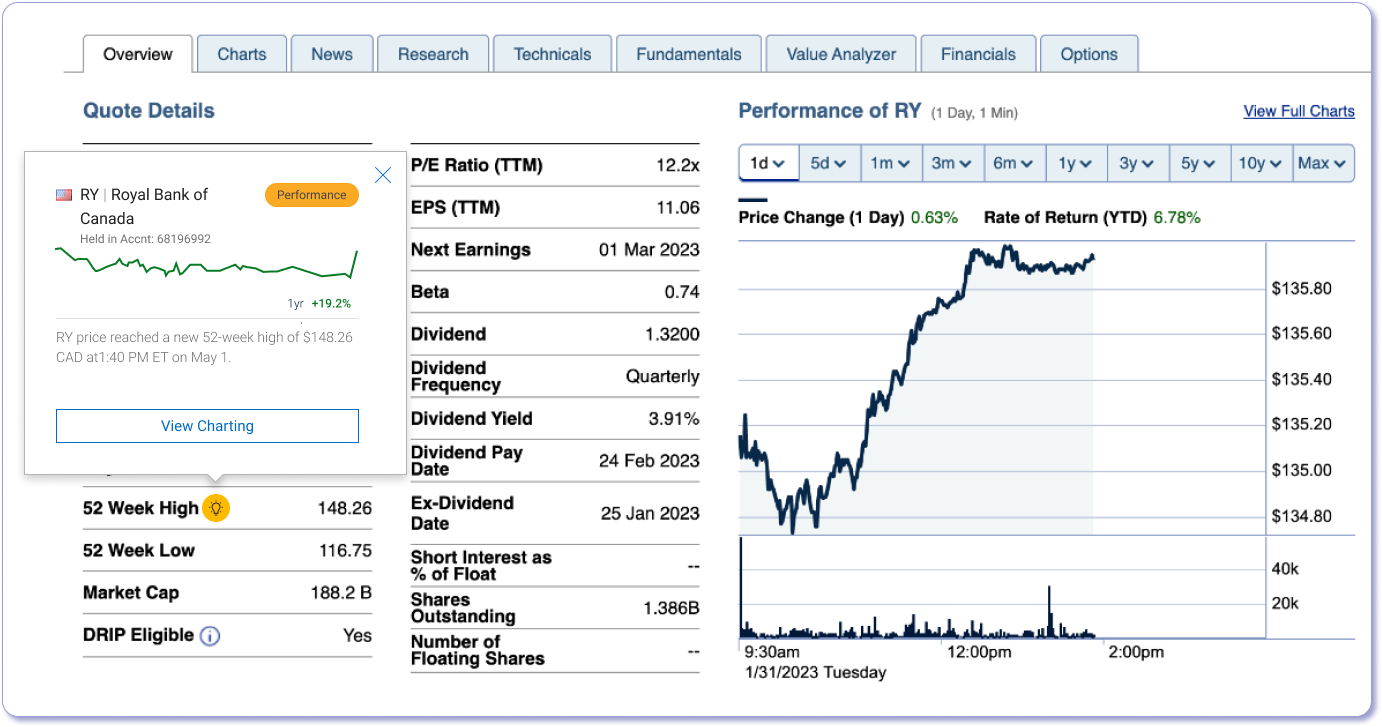The width and height of the screenshot is (1382, 727).
Task: Click Shares Outstanding value 1.386B
Action: pos(671,608)
